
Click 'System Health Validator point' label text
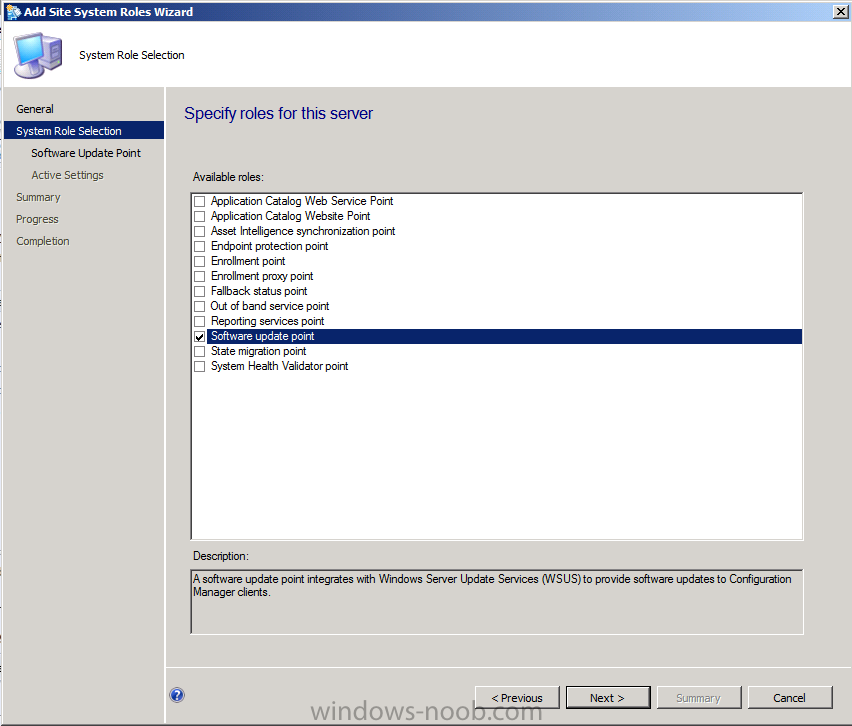(x=279, y=366)
